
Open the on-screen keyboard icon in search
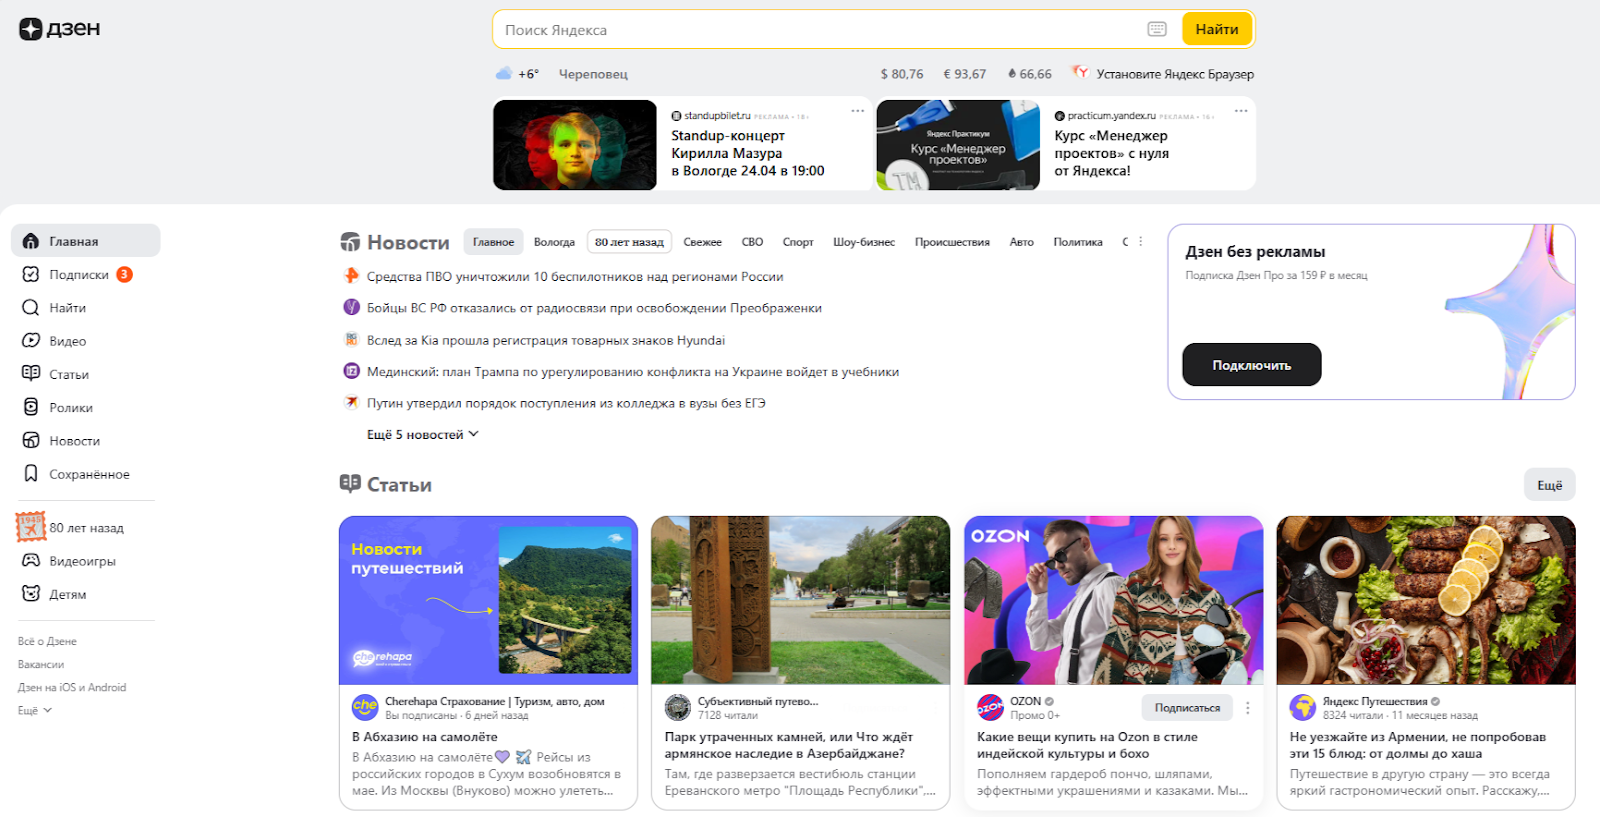click(1157, 29)
